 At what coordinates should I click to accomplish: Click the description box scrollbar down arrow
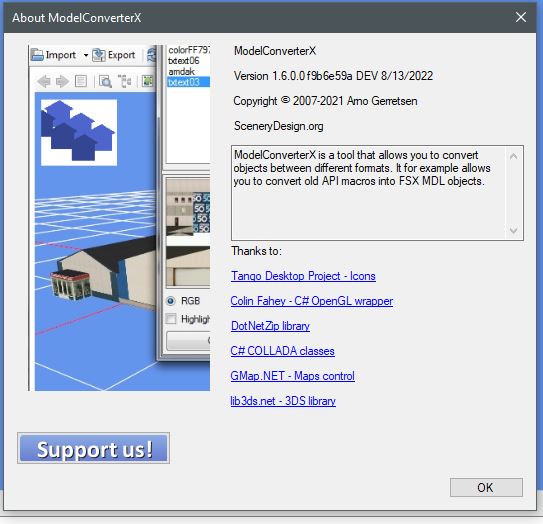pos(514,230)
